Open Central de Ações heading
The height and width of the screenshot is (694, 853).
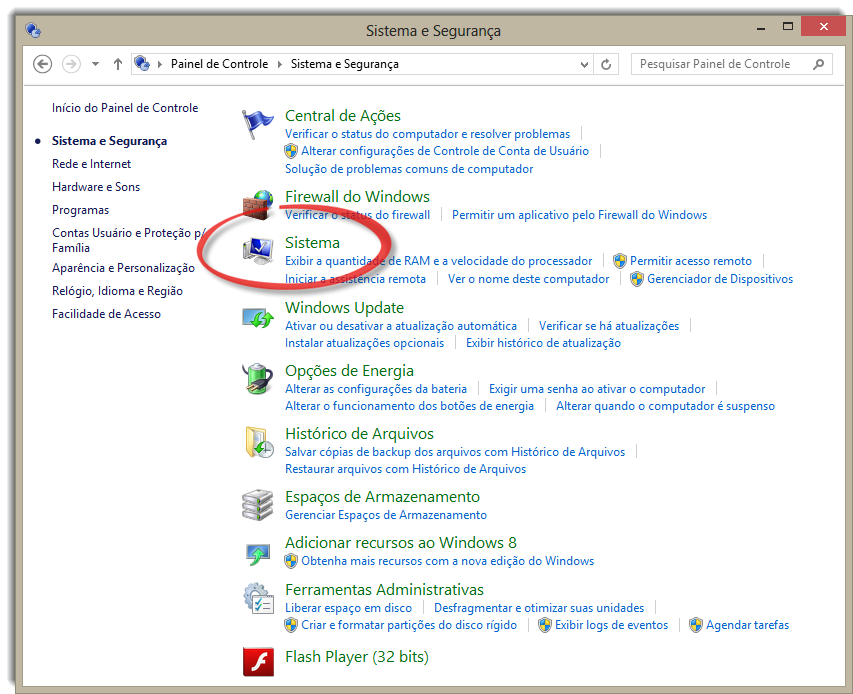coord(343,116)
